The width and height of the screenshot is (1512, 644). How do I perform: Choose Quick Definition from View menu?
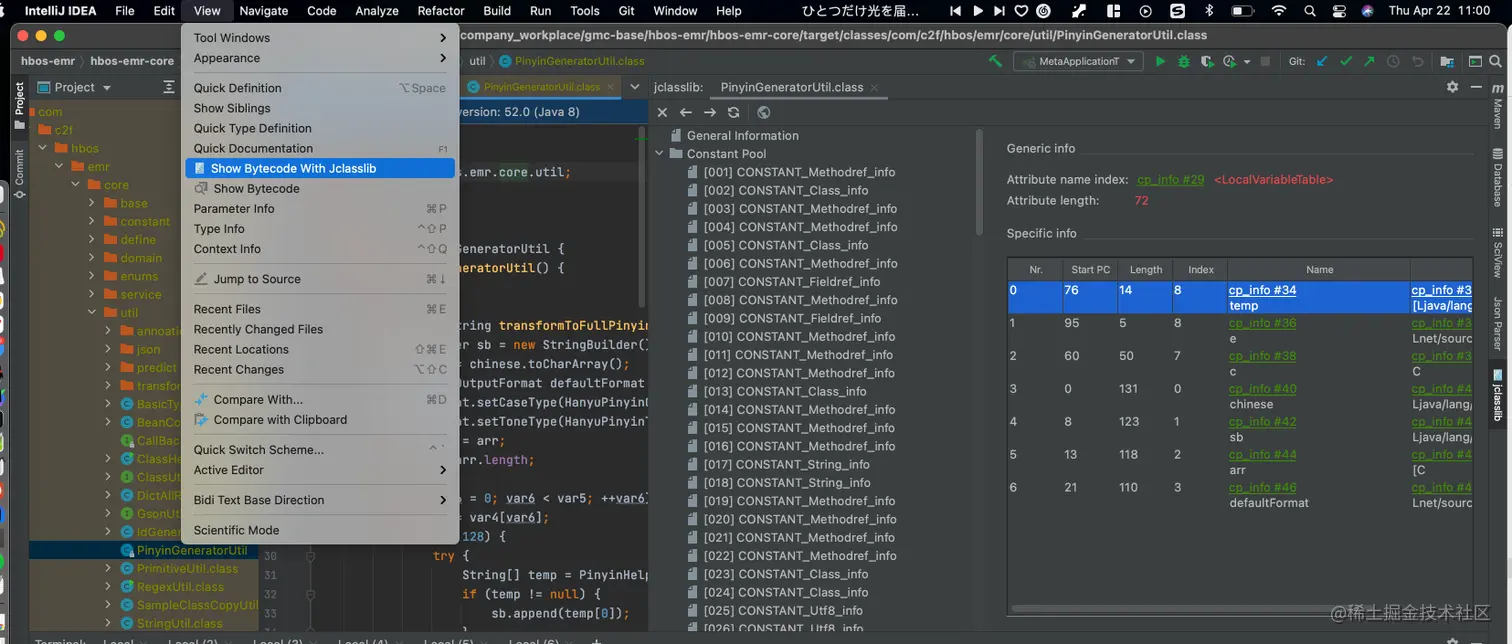320,88
